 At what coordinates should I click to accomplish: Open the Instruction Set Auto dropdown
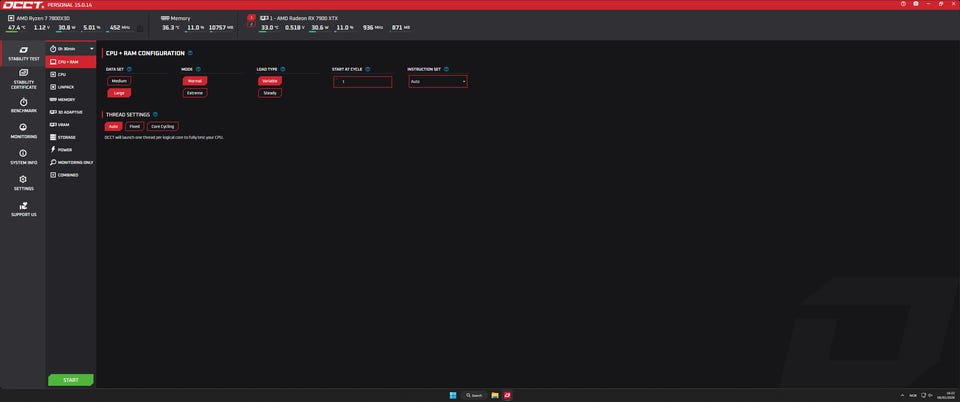(438, 81)
